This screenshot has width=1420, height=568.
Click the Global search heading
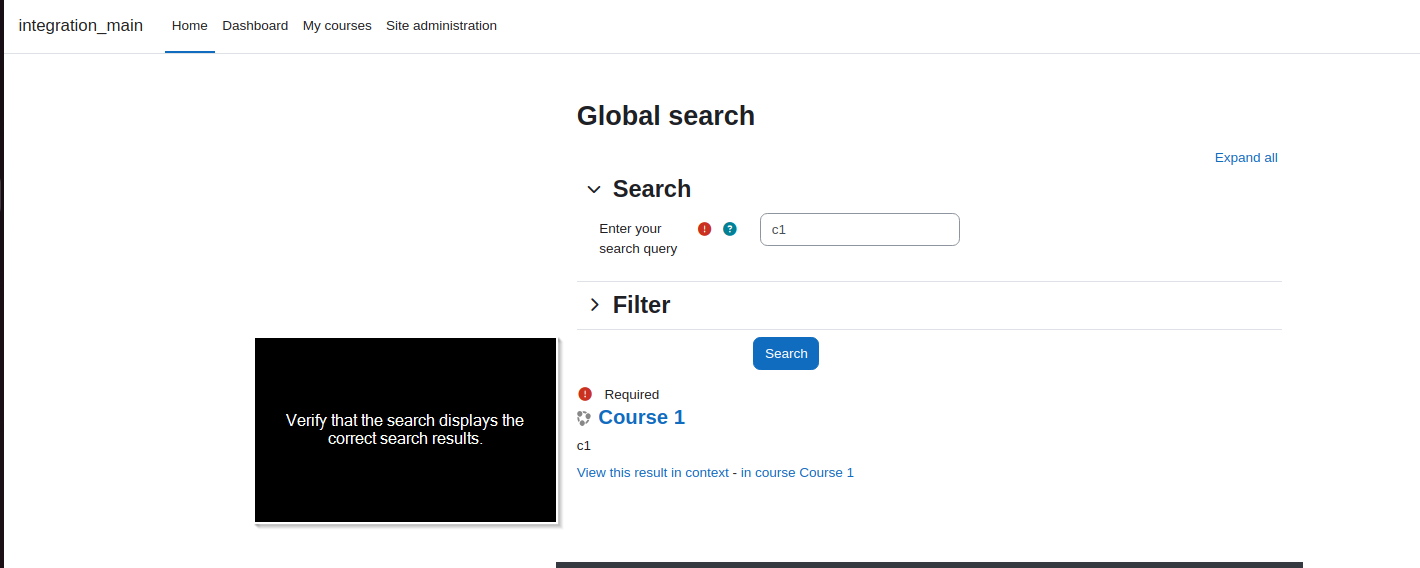click(x=666, y=116)
